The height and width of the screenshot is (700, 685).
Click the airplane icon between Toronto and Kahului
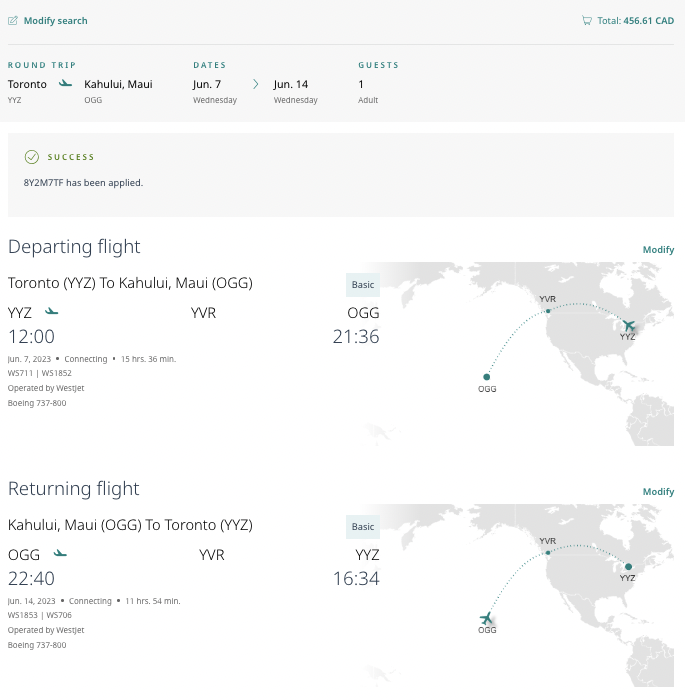click(66, 84)
